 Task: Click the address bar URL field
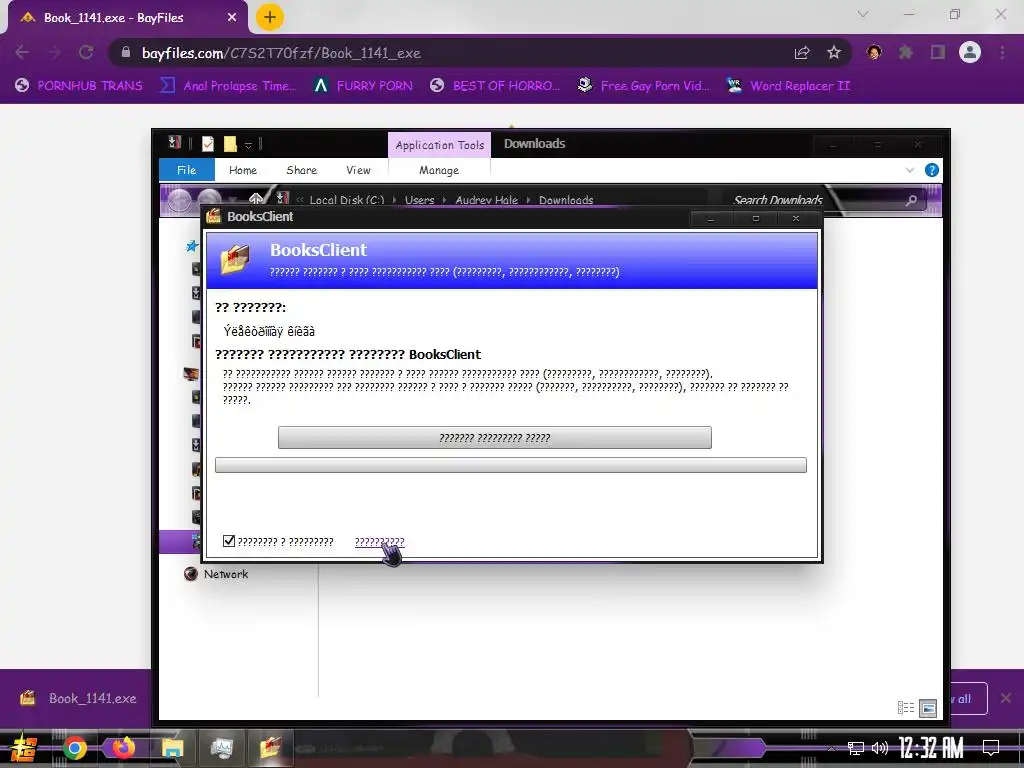tap(451, 53)
